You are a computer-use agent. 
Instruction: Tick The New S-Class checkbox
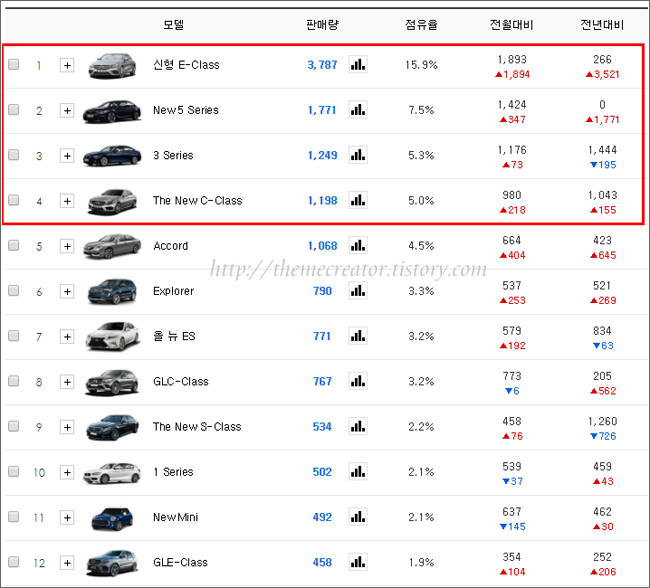click(x=14, y=426)
